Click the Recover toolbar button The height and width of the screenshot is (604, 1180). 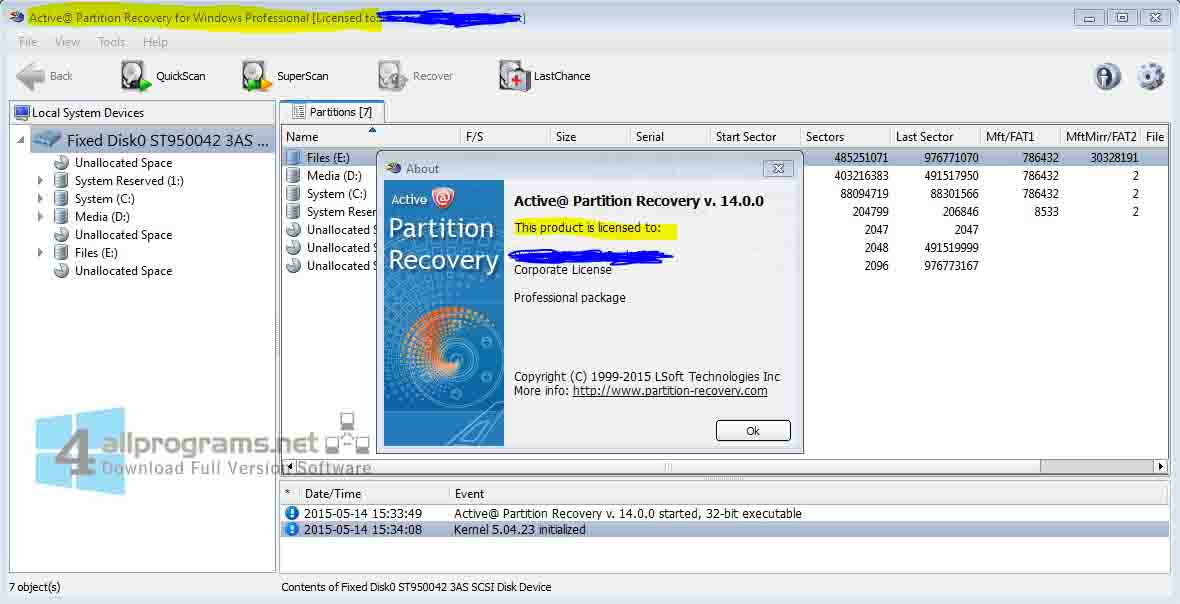pos(415,76)
